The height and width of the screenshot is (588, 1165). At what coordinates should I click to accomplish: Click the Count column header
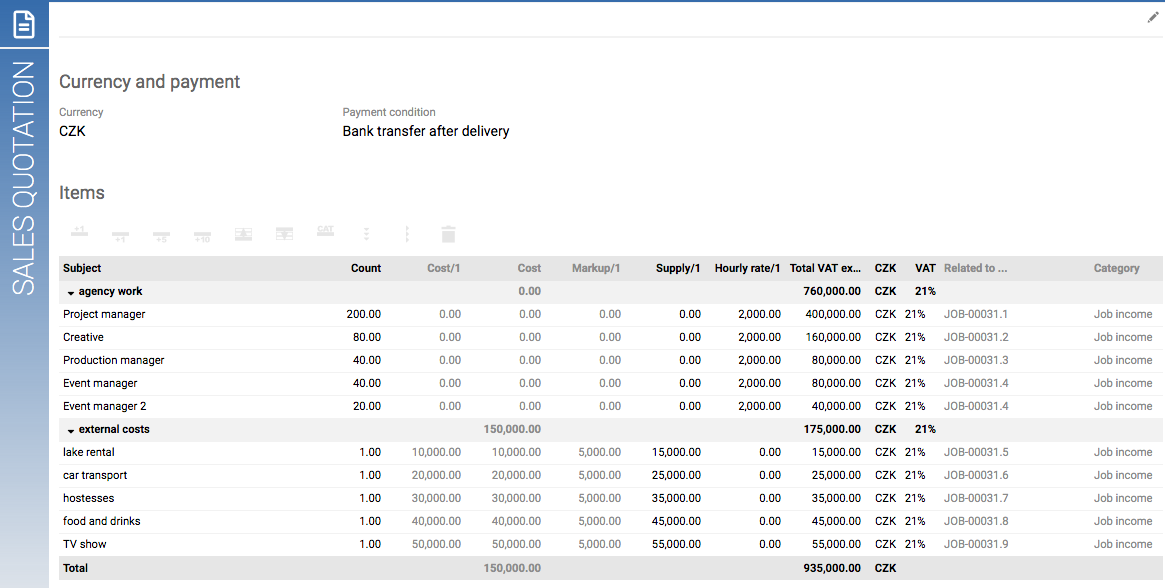[366, 268]
